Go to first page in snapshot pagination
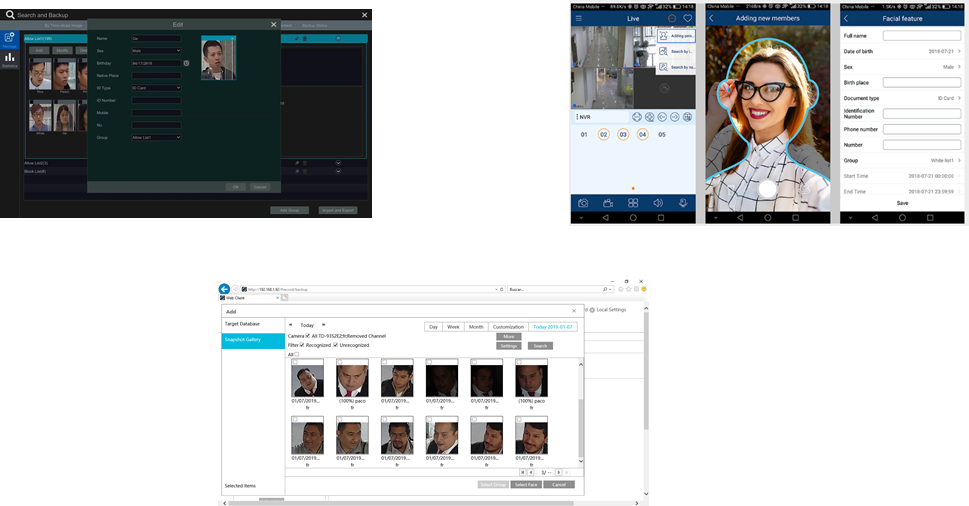 tap(522, 472)
